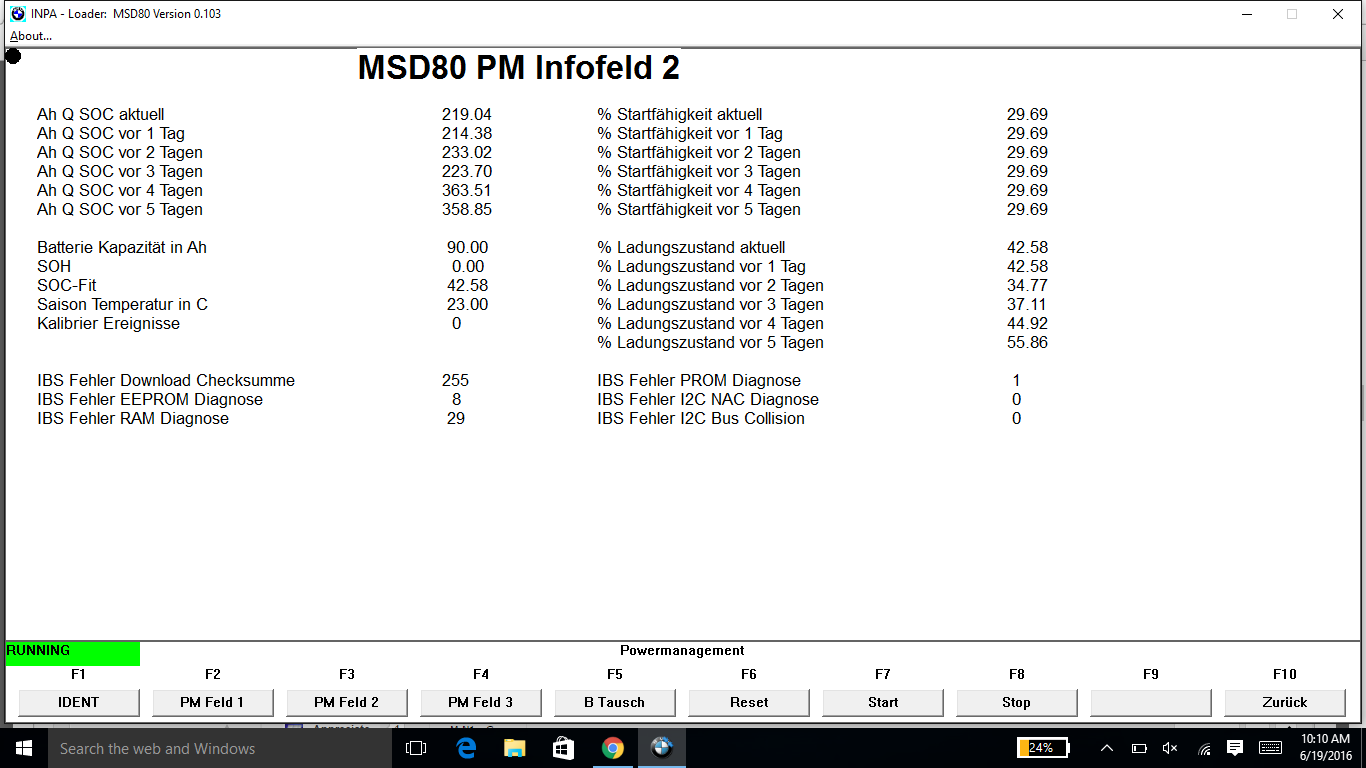Open Google Chrome from the taskbar
Image resolution: width=1366 pixels, height=768 pixels.
(x=612, y=748)
